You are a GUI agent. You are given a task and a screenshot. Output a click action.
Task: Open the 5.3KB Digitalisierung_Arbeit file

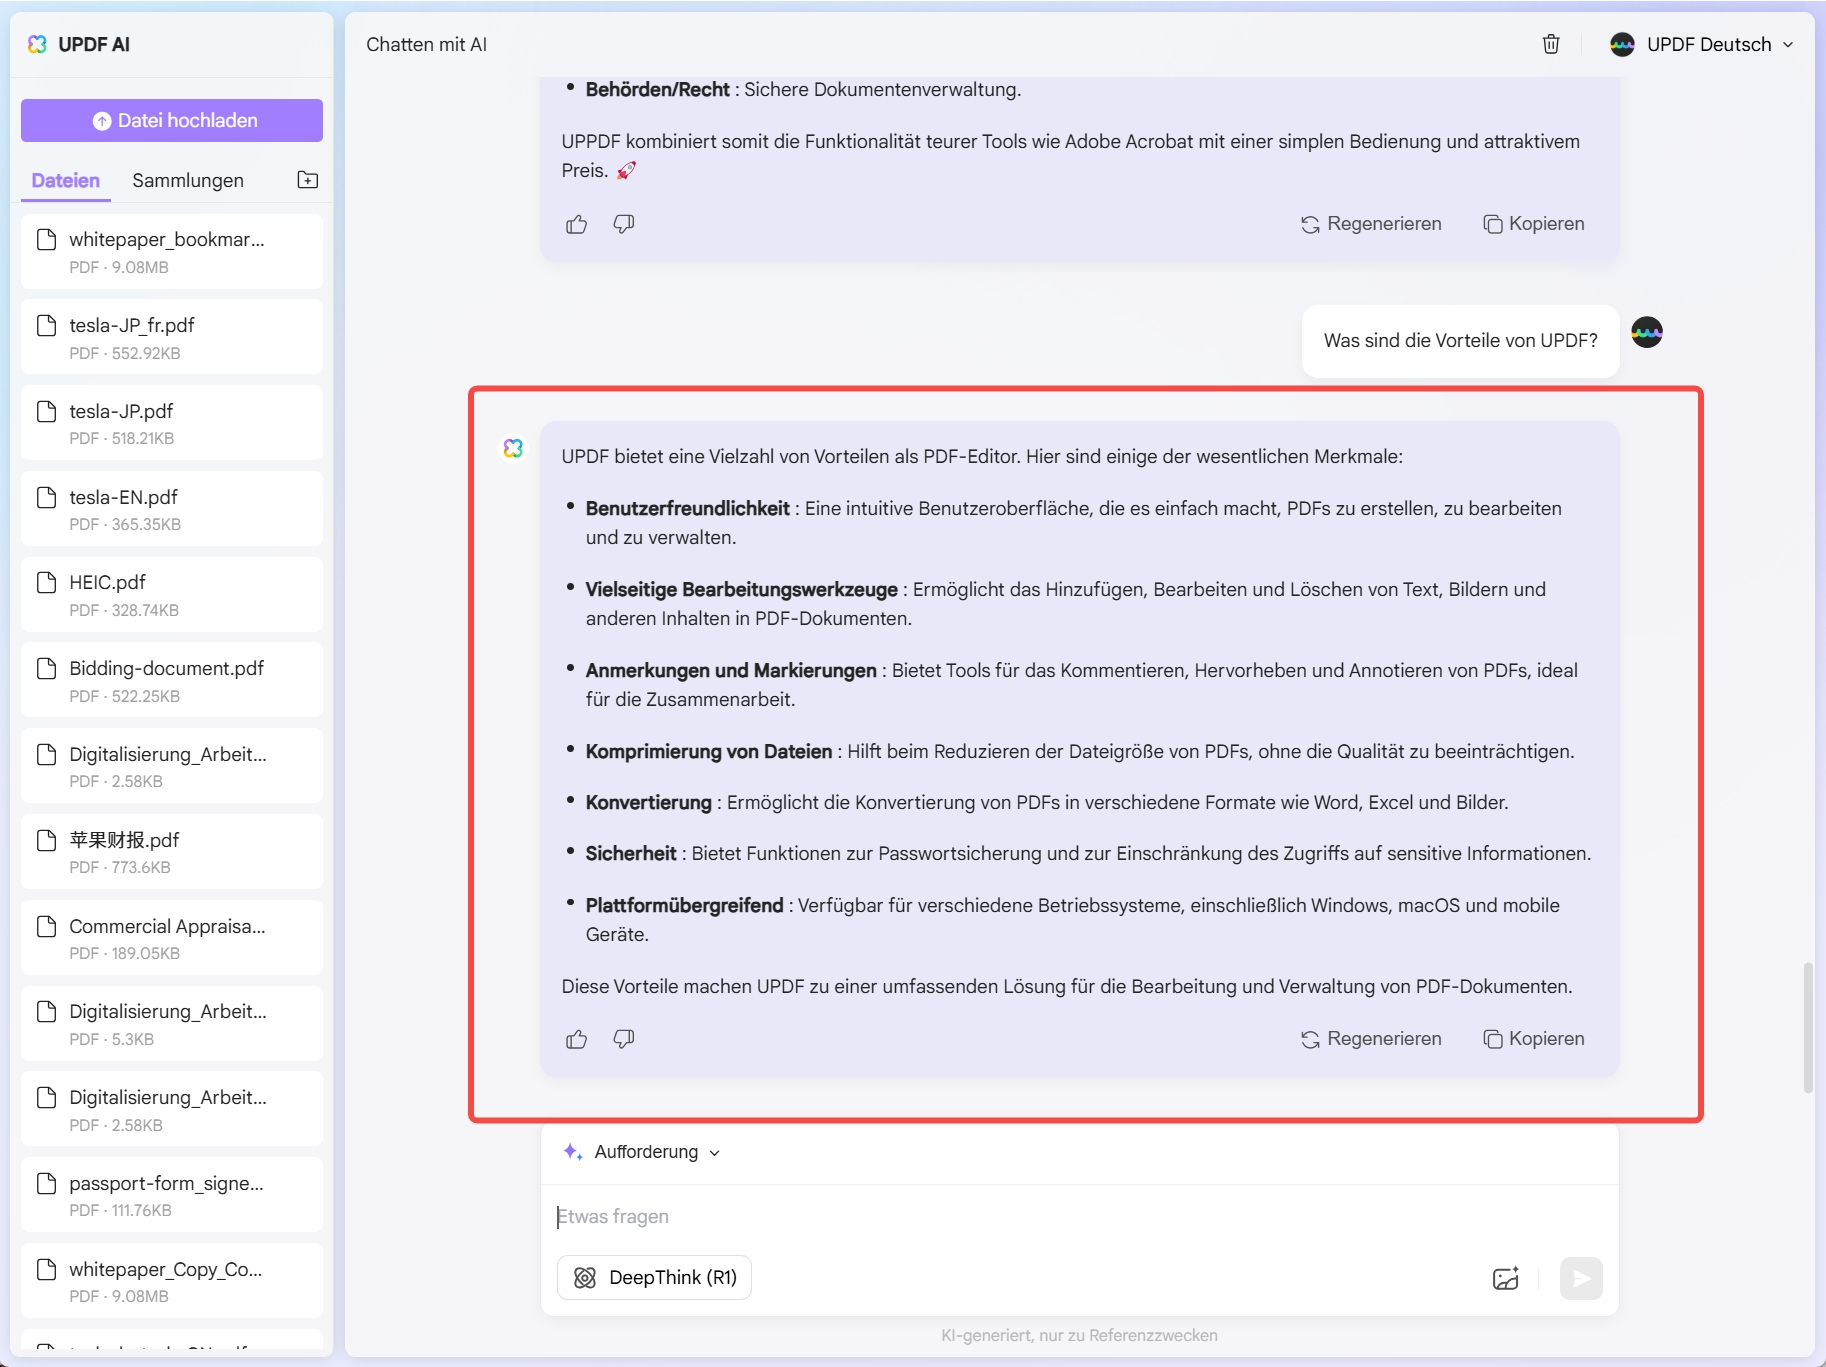point(172,1024)
